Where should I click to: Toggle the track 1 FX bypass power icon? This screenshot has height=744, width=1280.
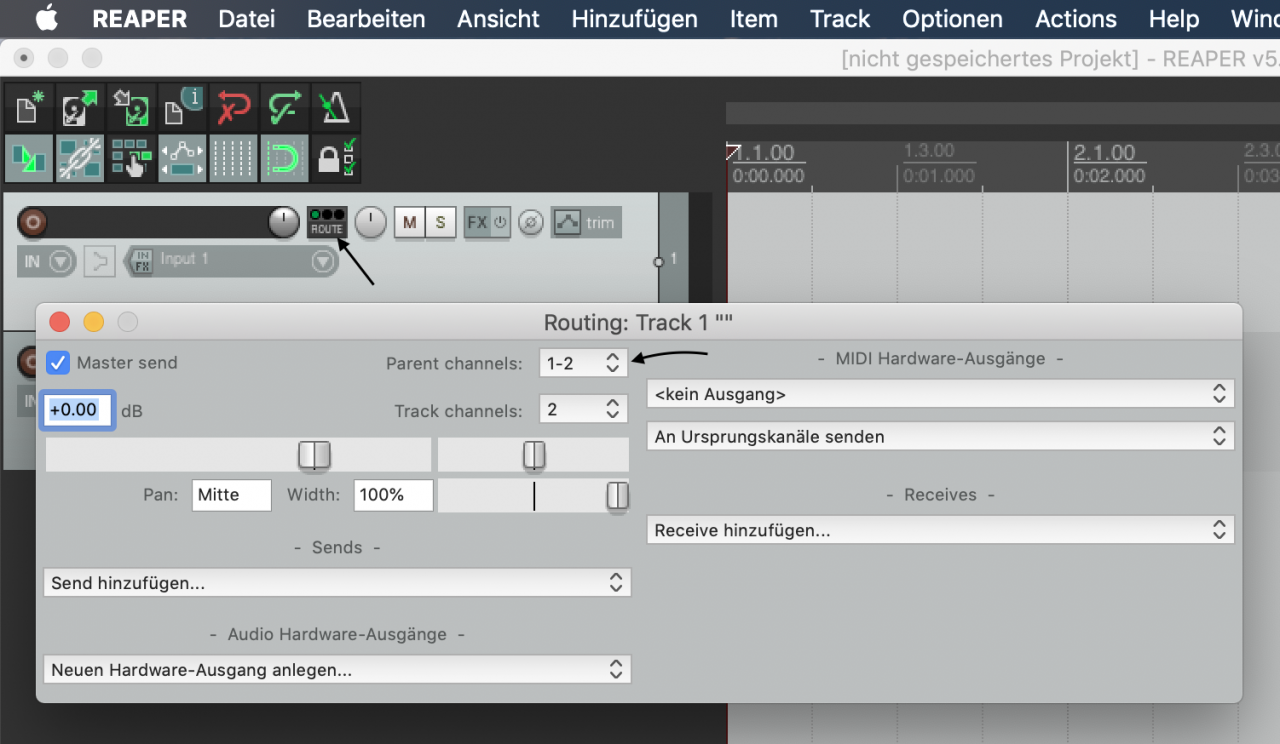pos(501,223)
